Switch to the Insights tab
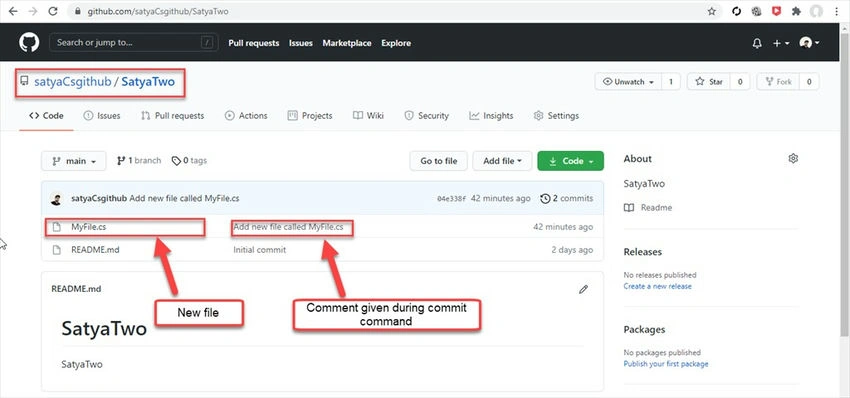Image resolution: width=850 pixels, height=398 pixels. (491, 115)
